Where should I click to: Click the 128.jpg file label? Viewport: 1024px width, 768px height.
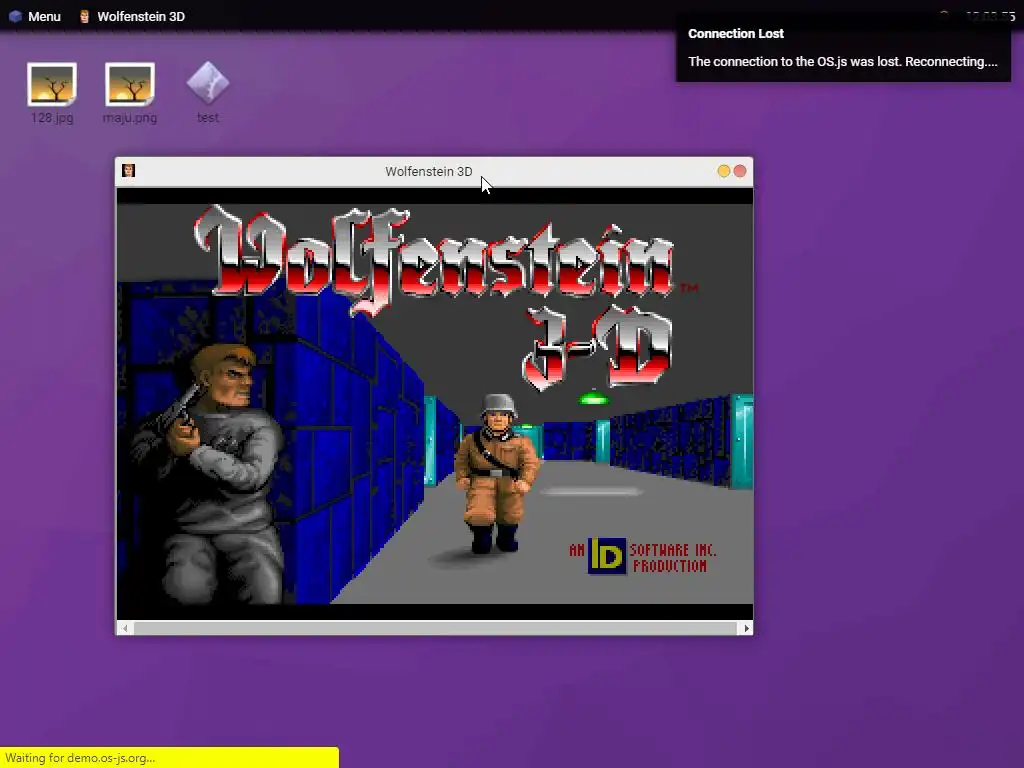click(52, 118)
